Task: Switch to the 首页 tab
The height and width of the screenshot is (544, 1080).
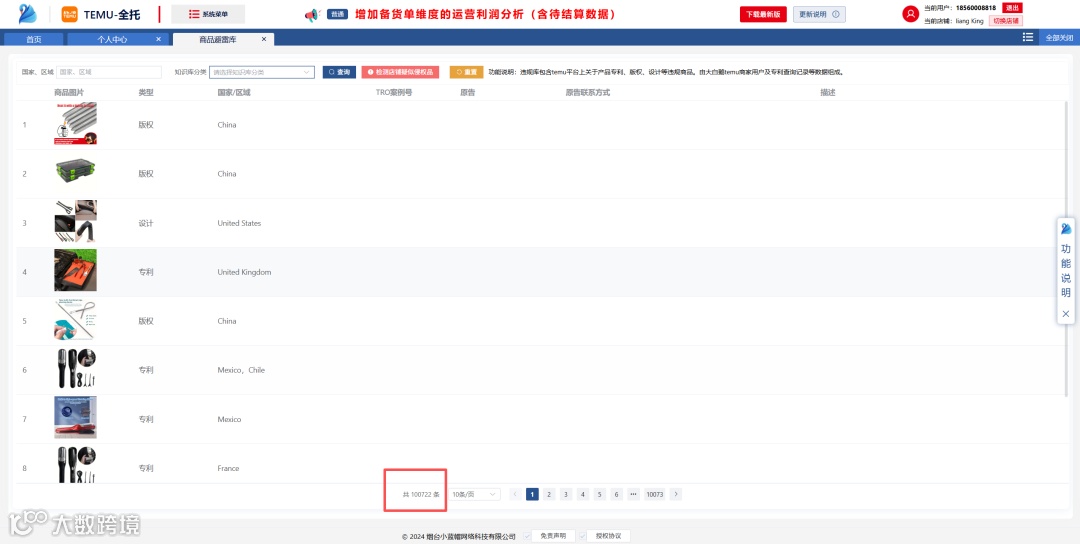Action: [34, 39]
